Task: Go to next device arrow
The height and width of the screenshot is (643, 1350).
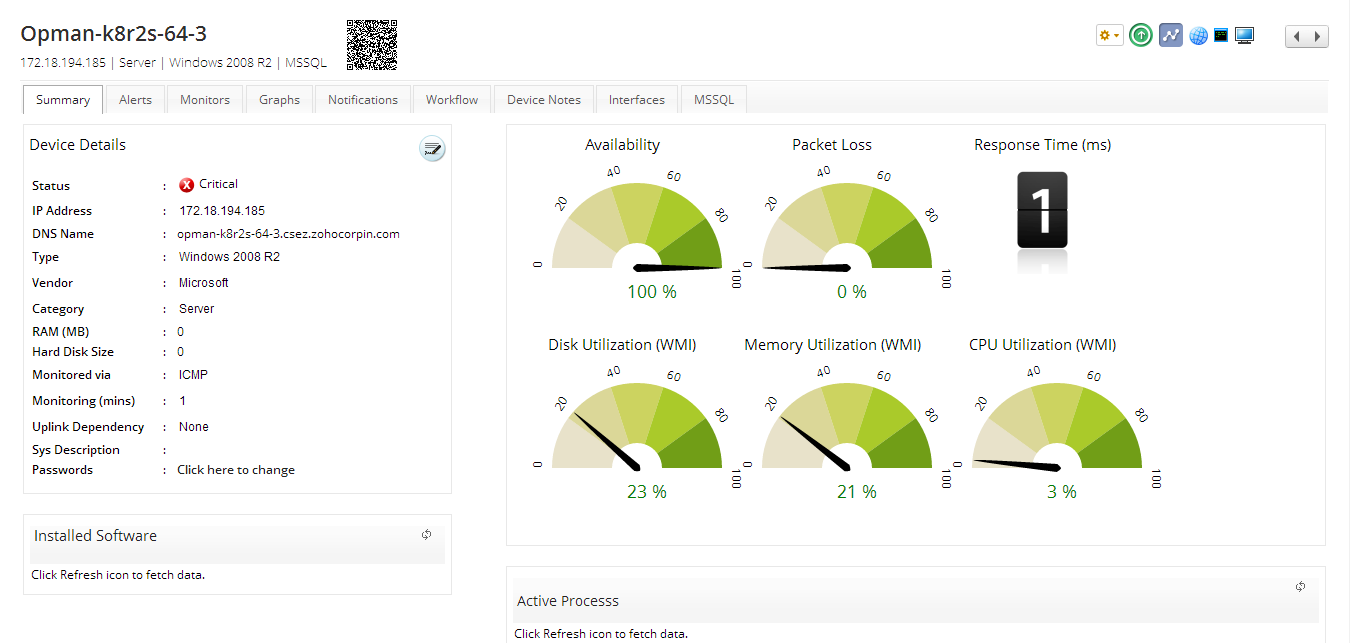Action: pyautogui.click(x=1318, y=36)
